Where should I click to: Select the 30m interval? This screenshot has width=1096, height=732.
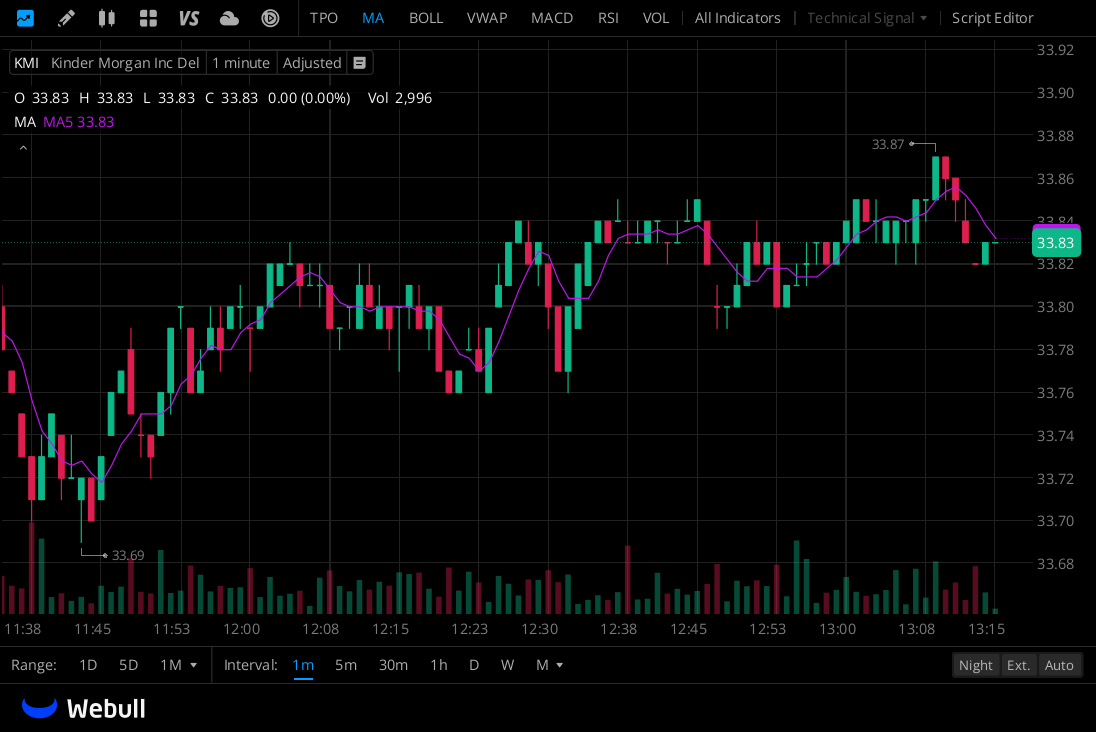(x=394, y=665)
